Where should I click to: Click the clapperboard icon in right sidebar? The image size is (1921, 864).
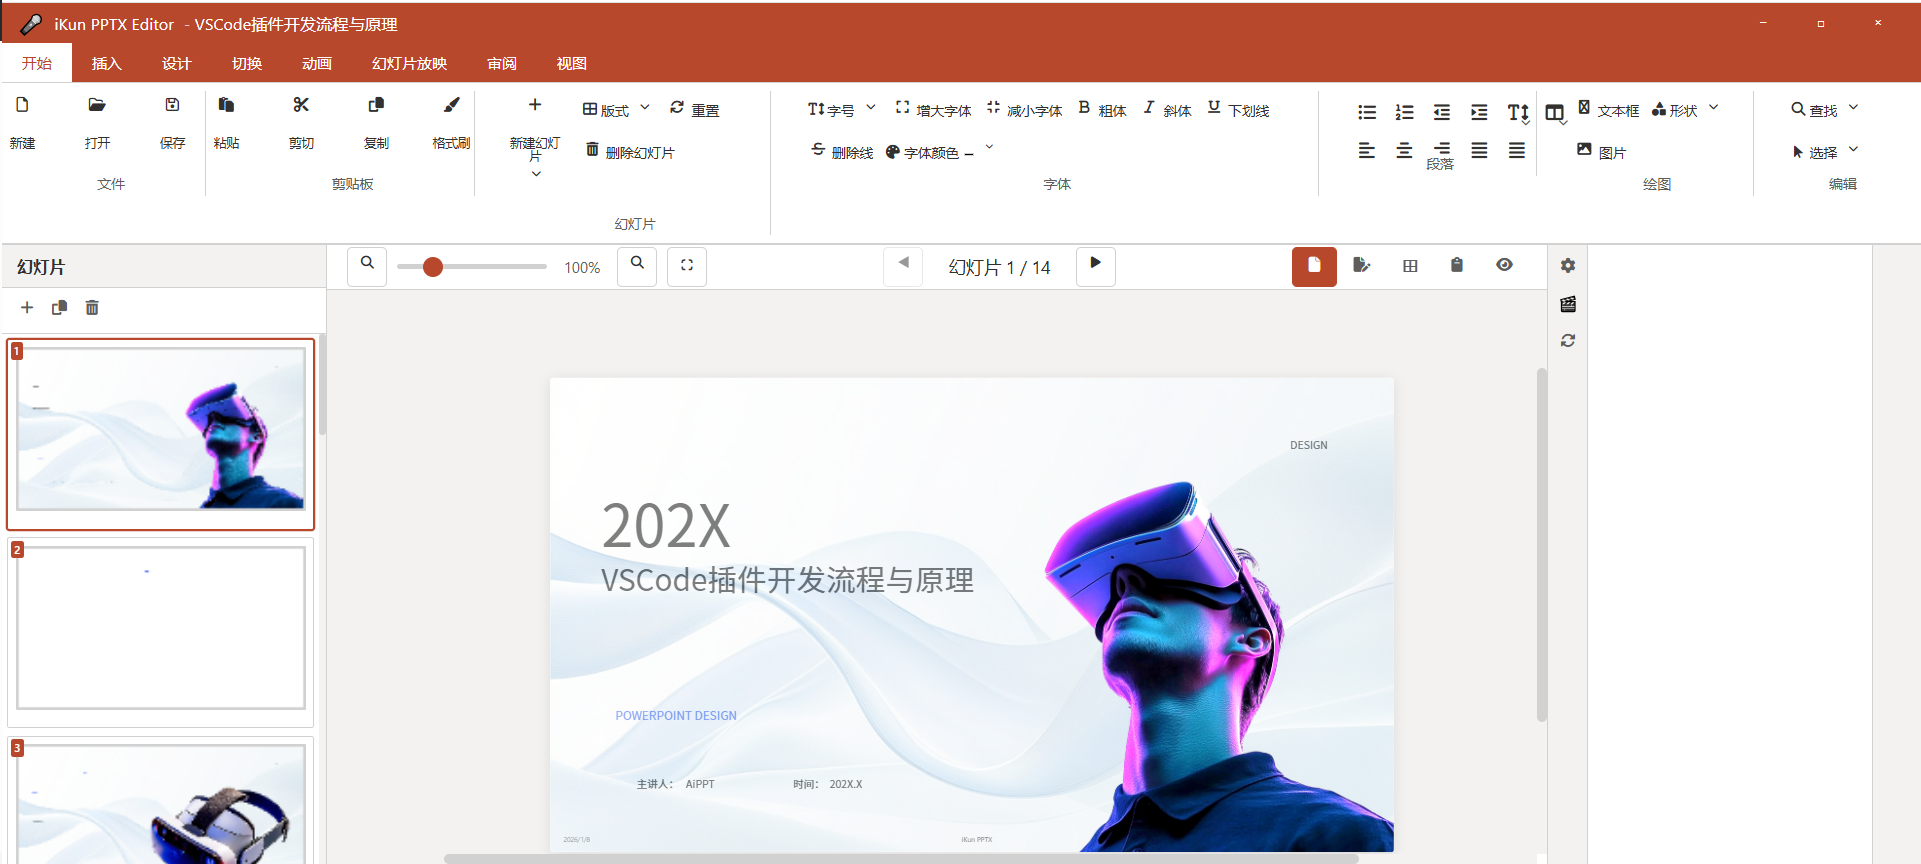1568,304
